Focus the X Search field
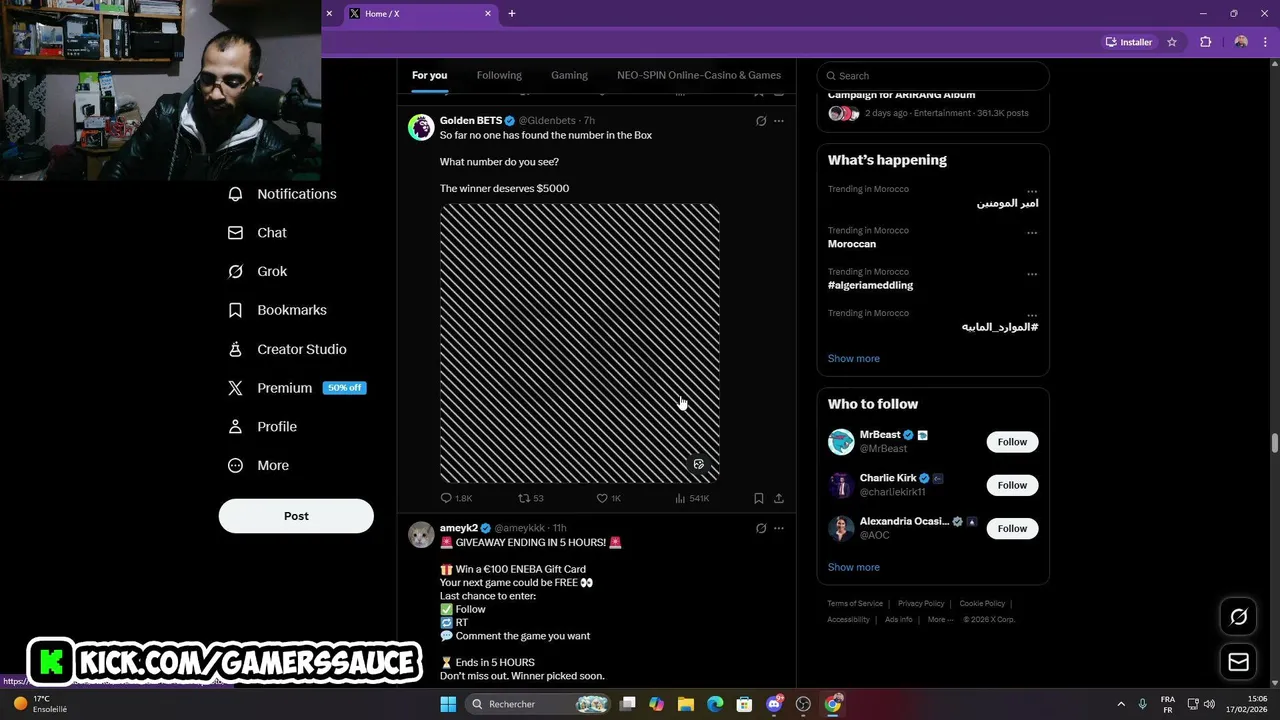This screenshot has width=1280, height=720. [933, 76]
